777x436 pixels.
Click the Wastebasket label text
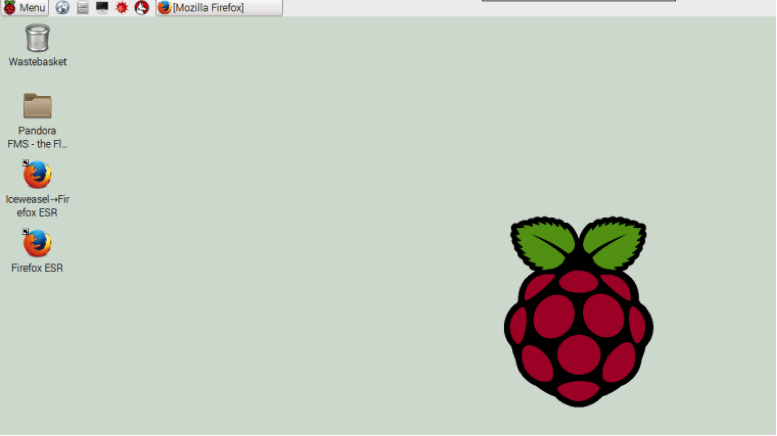38,62
